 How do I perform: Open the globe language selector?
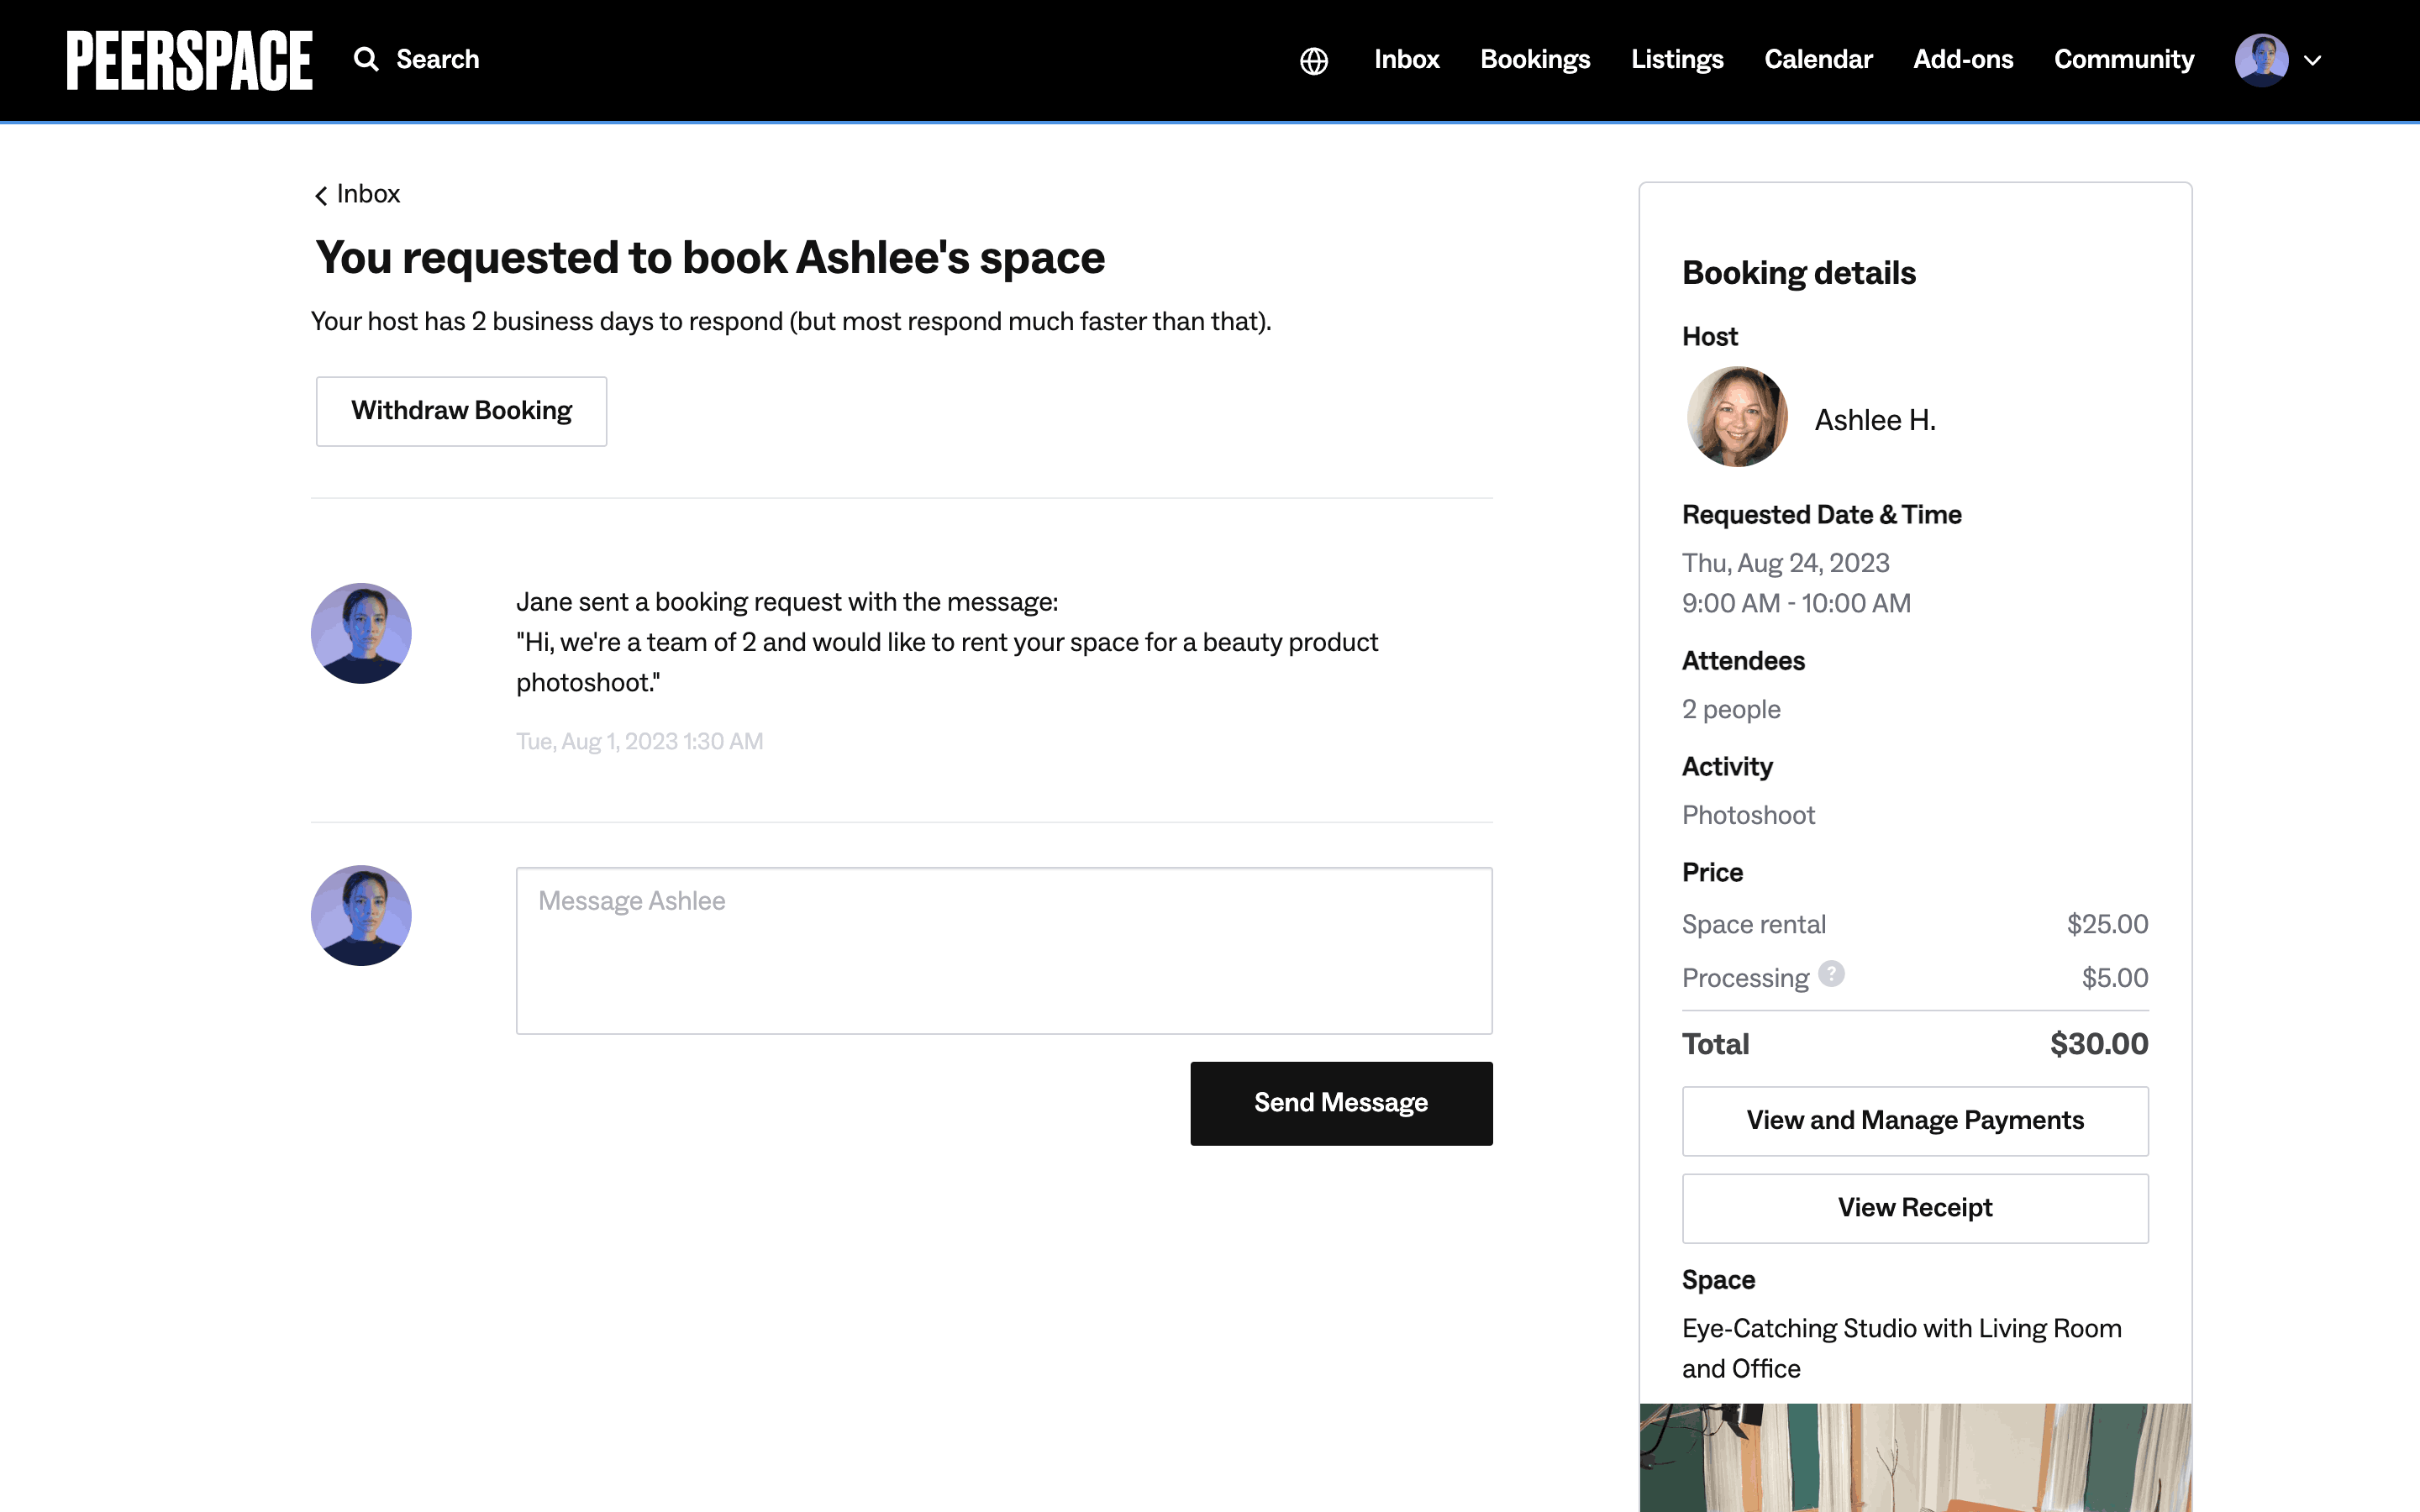pyautogui.click(x=1314, y=61)
